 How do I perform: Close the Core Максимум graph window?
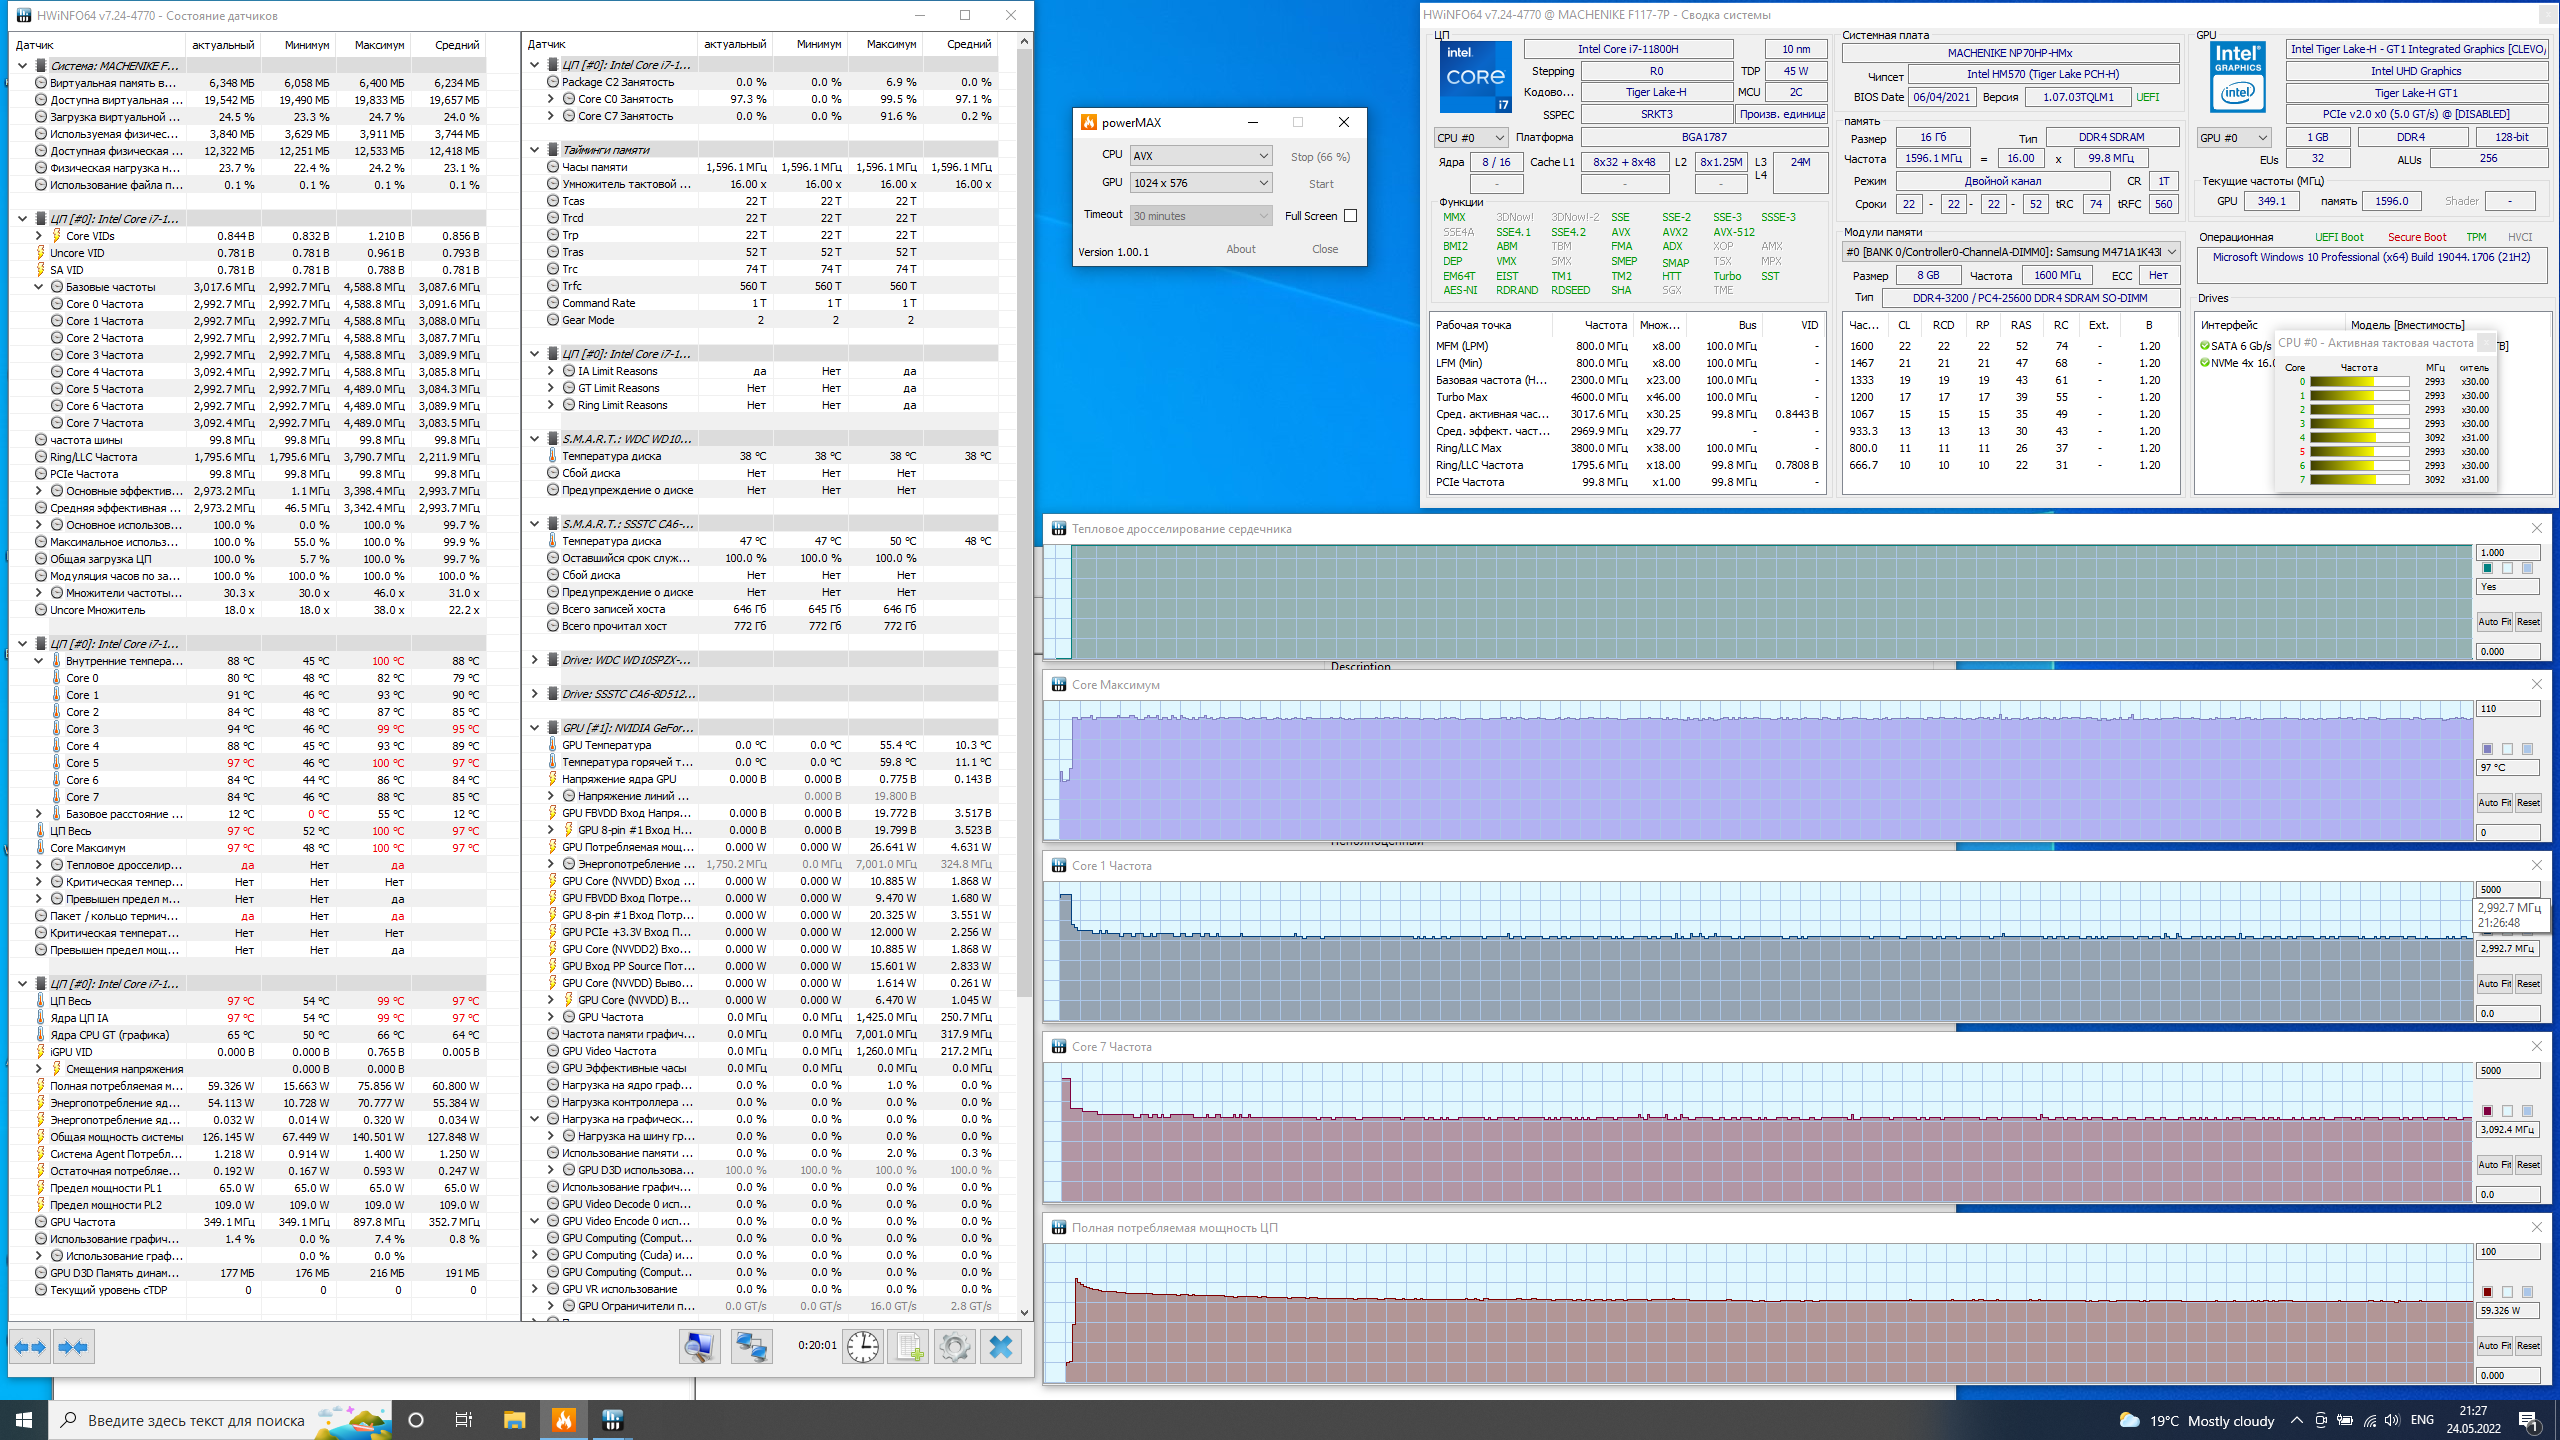2537,684
